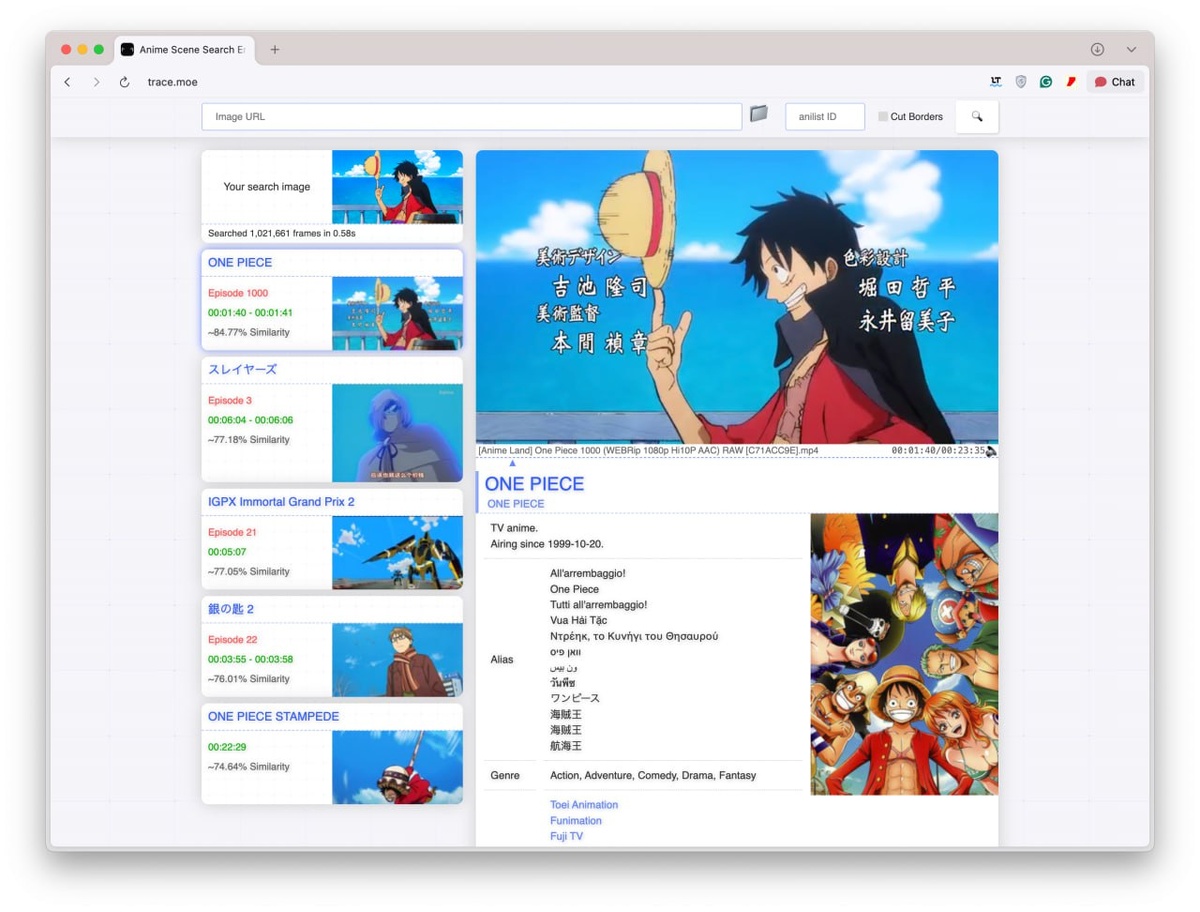Click the ONE PIECE cover art image
The width and height of the screenshot is (1200, 912).
(x=904, y=654)
